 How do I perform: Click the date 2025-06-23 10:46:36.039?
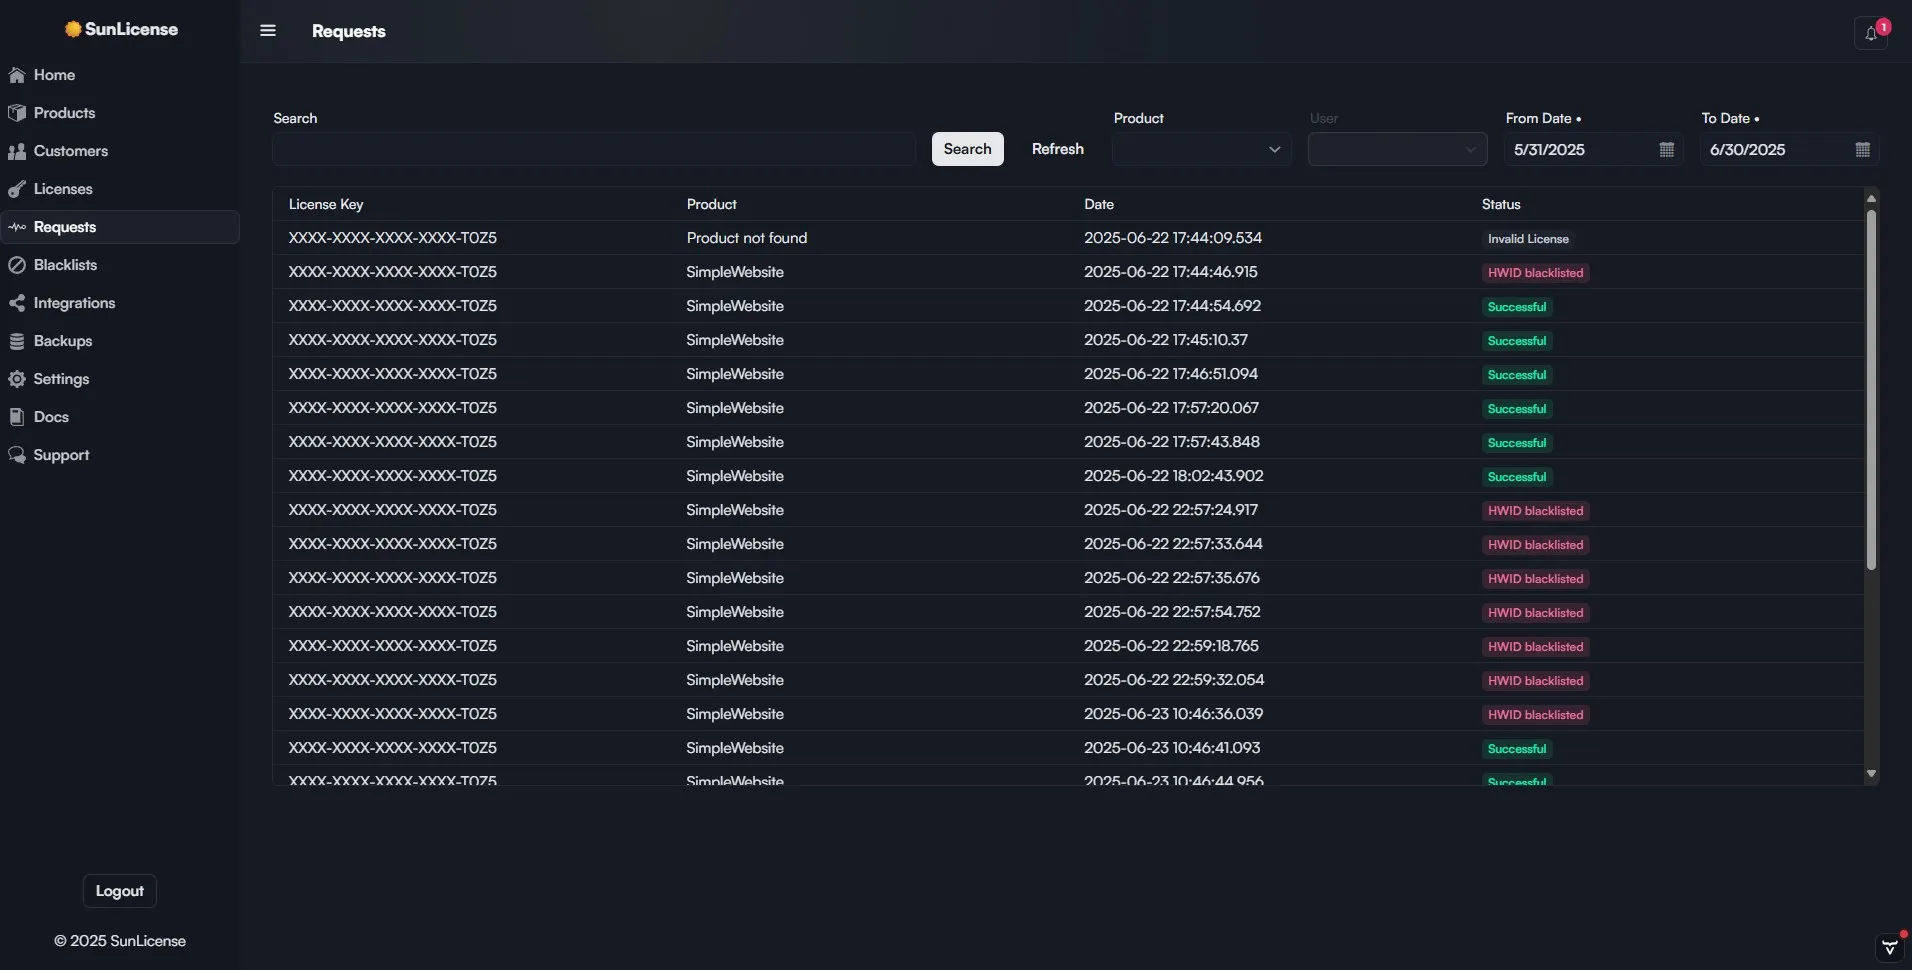click(x=1173, y=714)
